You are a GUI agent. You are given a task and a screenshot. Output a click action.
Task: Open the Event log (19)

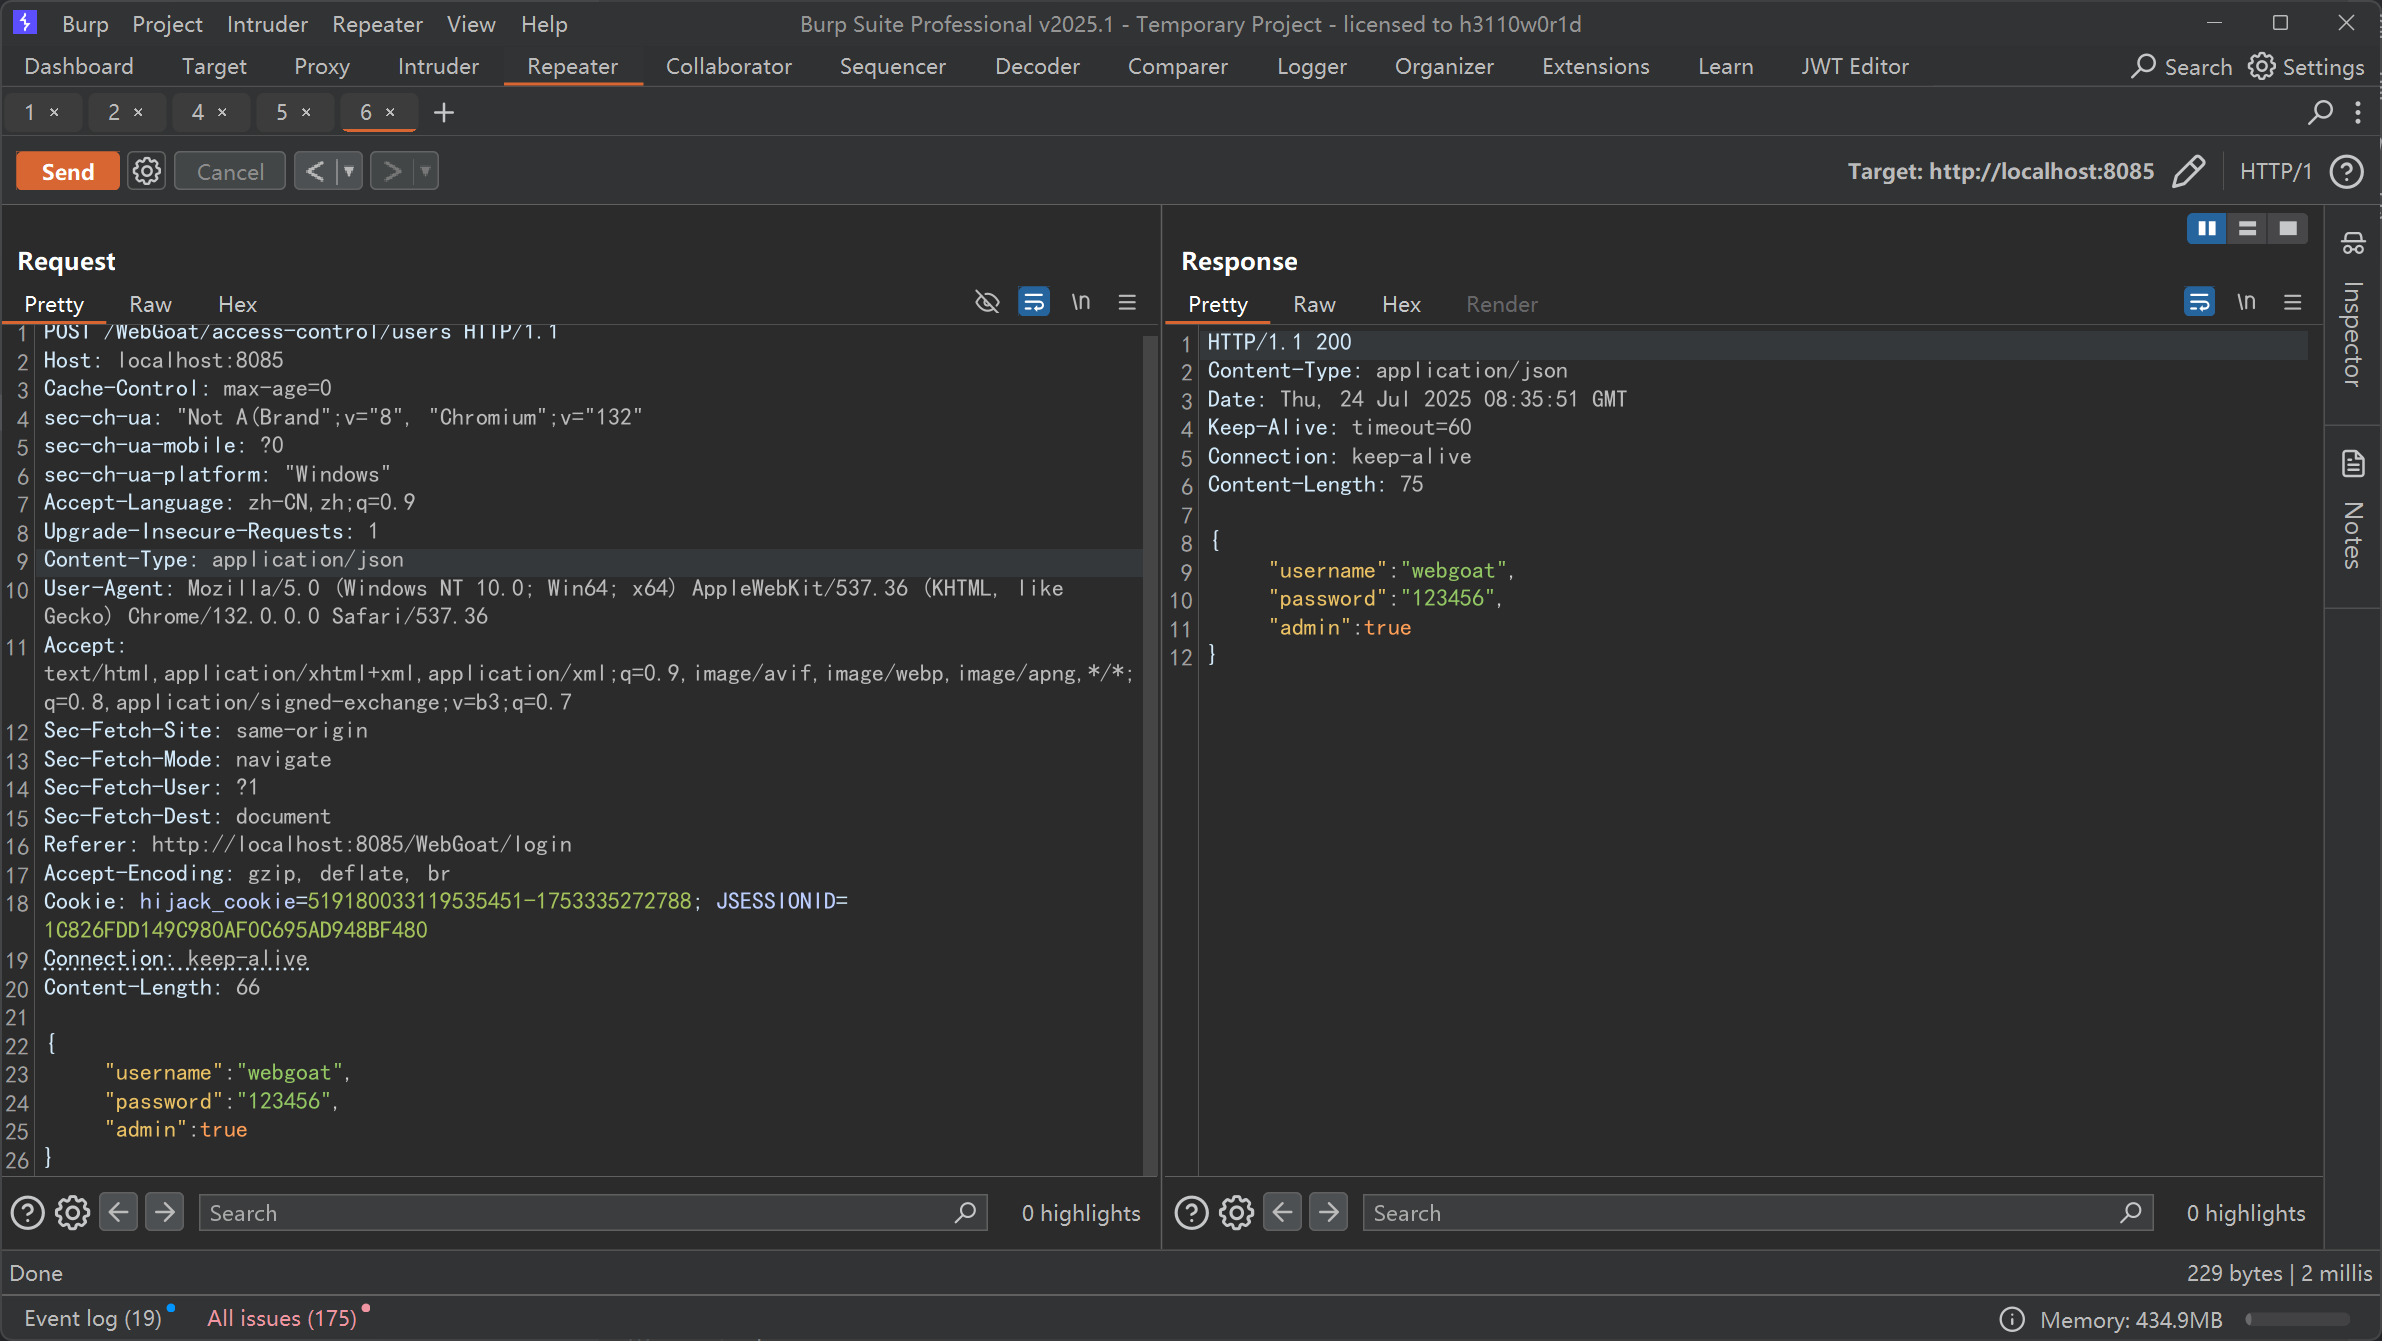(x=92, y=1318)
